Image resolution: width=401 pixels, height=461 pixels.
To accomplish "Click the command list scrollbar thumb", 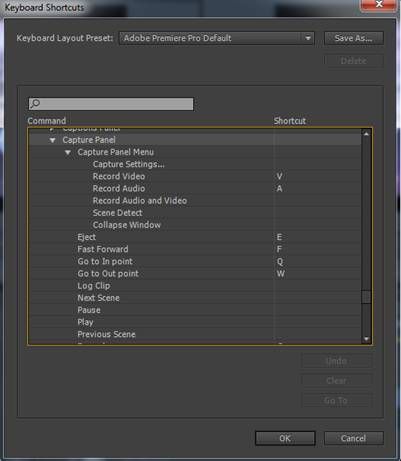I will [366, 297].
